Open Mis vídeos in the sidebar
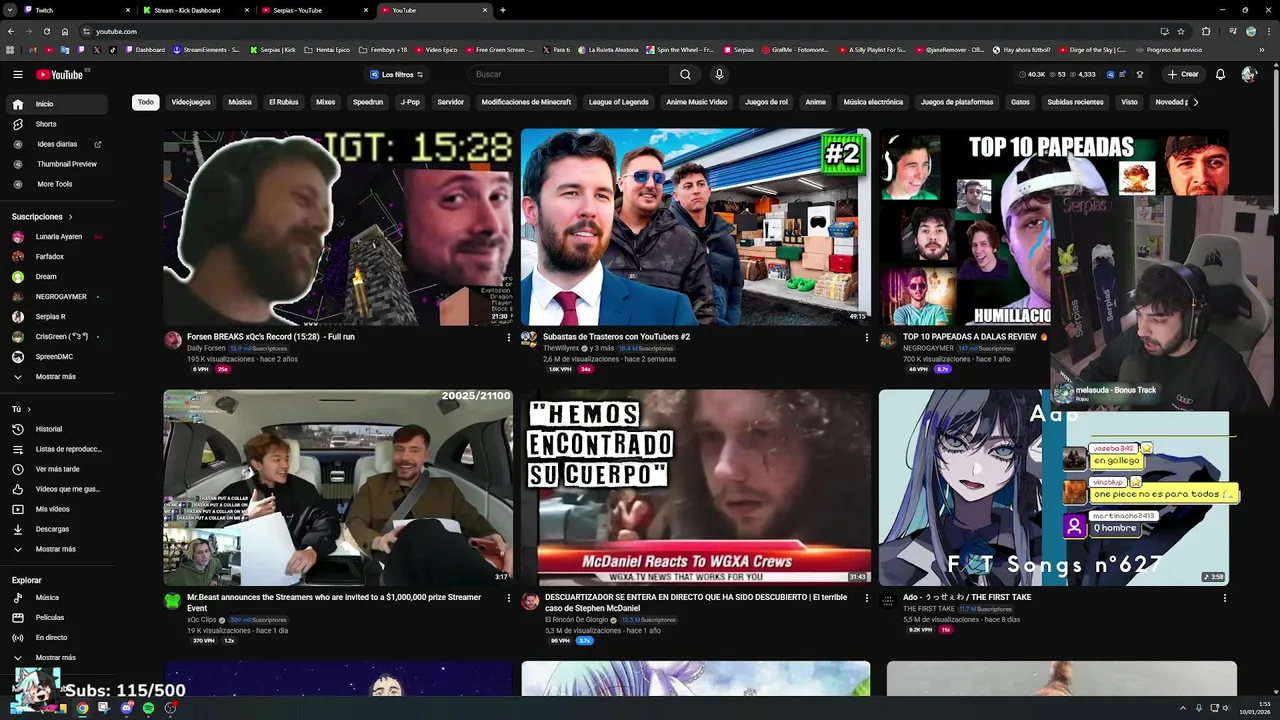 57,509
